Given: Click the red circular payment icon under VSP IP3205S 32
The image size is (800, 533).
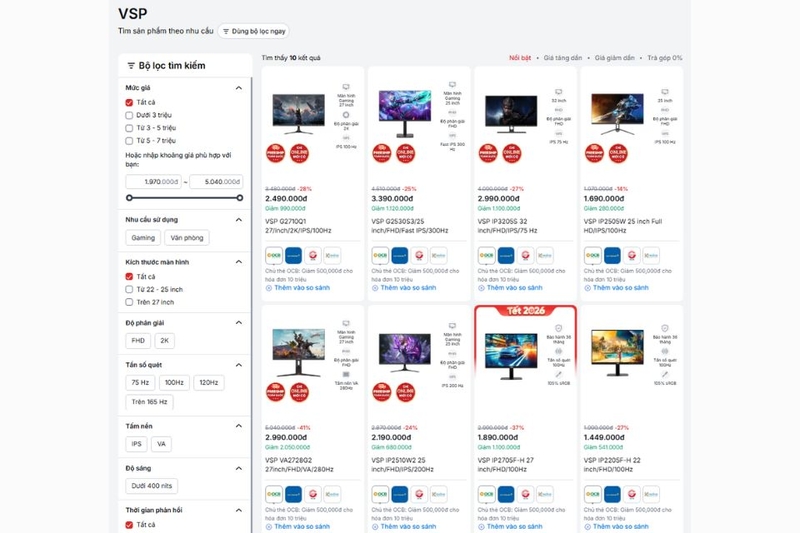Looking at the screenshot, I should coord(525,256).
